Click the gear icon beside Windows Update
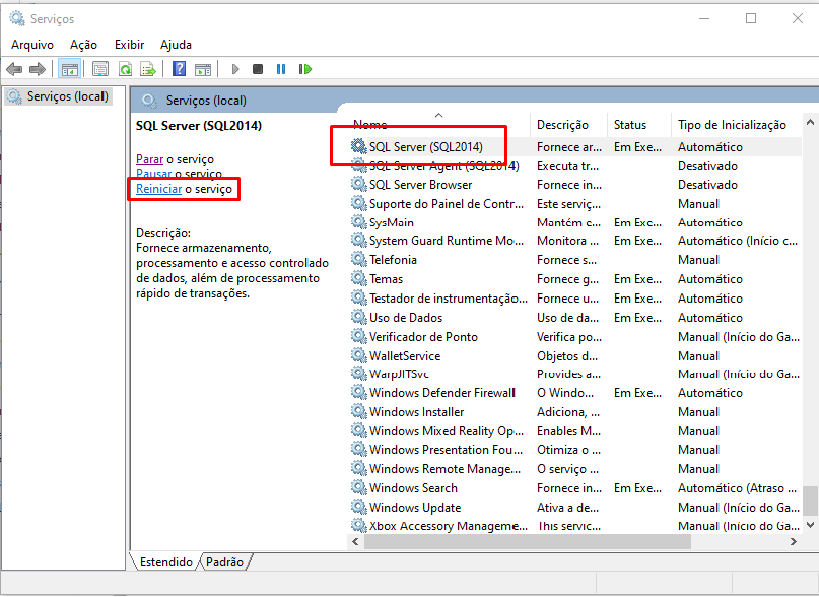Screen dimensions: 819x597 [358, 507]
